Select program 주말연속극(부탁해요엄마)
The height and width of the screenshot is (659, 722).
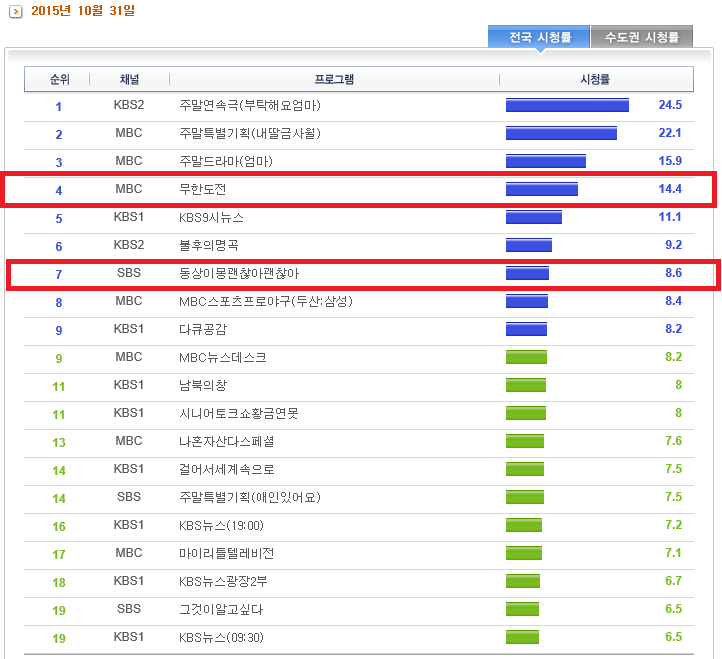249,105
